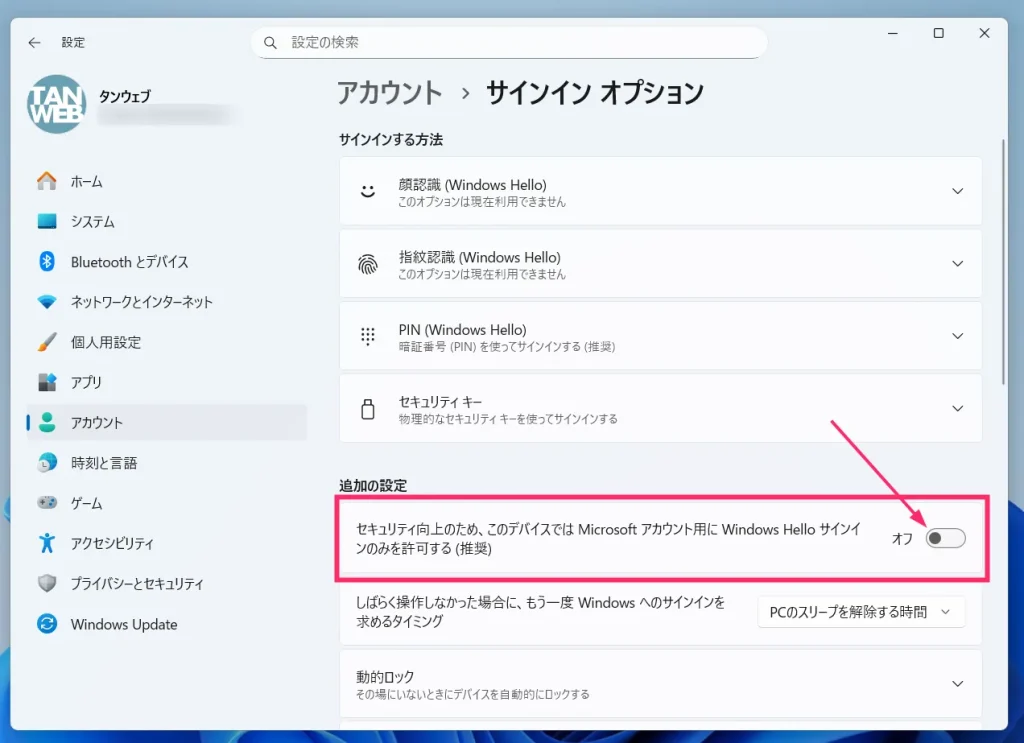
Task: Click the Windows Update sync icon
Action: 46,624
